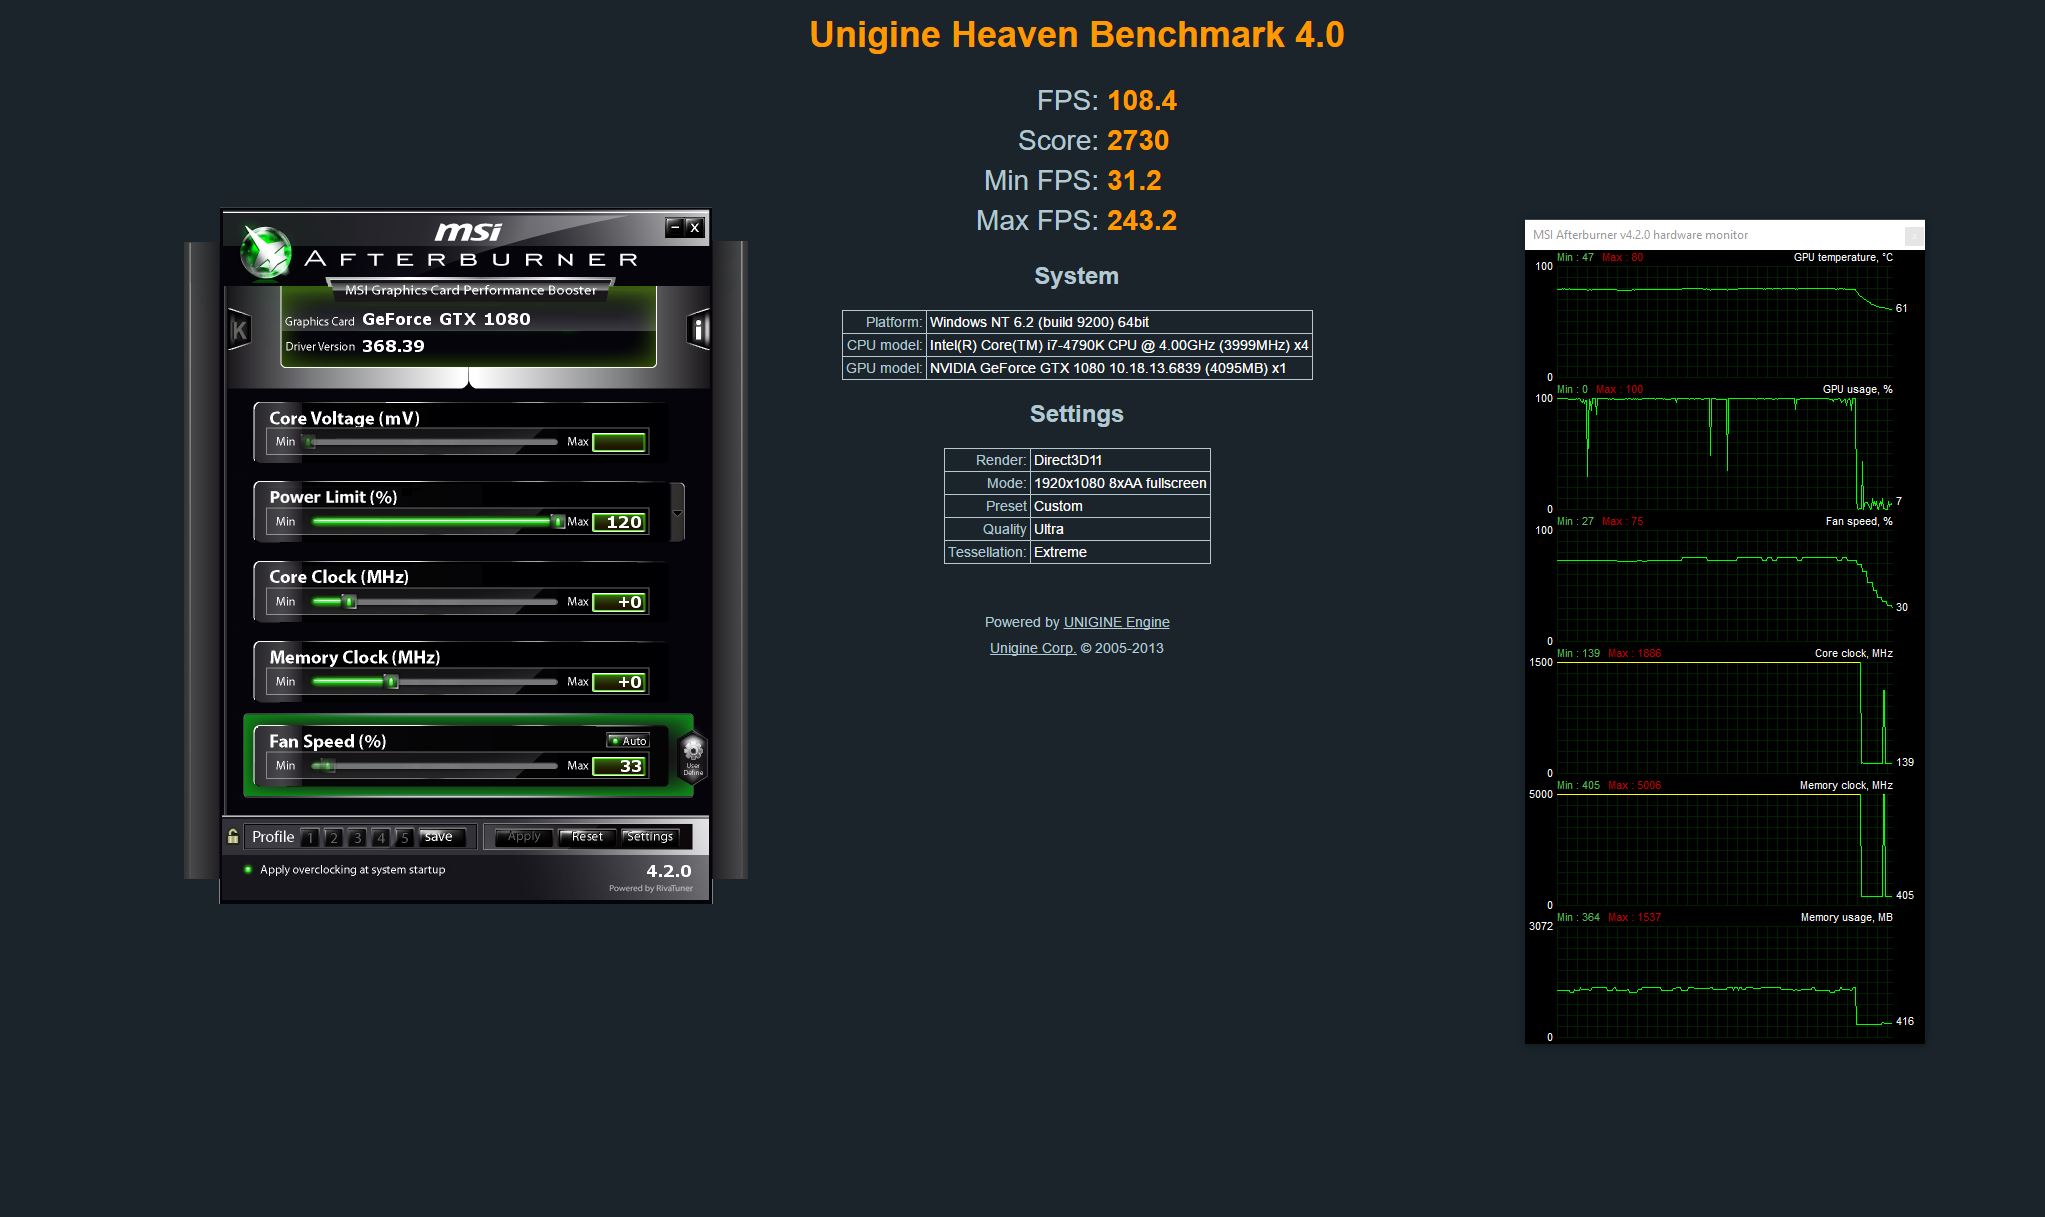Open the Unigine Corp. link
Image resolution: width=2045 pixels, height=1217 pixels.
1032,648
